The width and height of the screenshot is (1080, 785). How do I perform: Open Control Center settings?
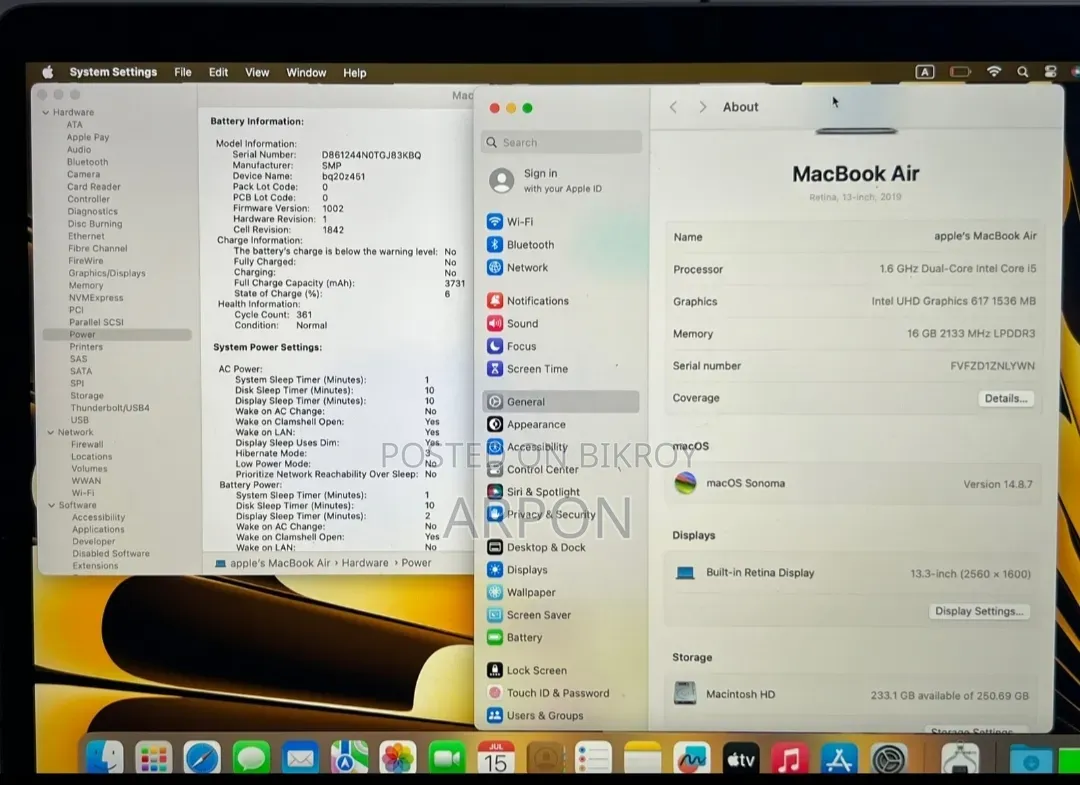point(533,470)
